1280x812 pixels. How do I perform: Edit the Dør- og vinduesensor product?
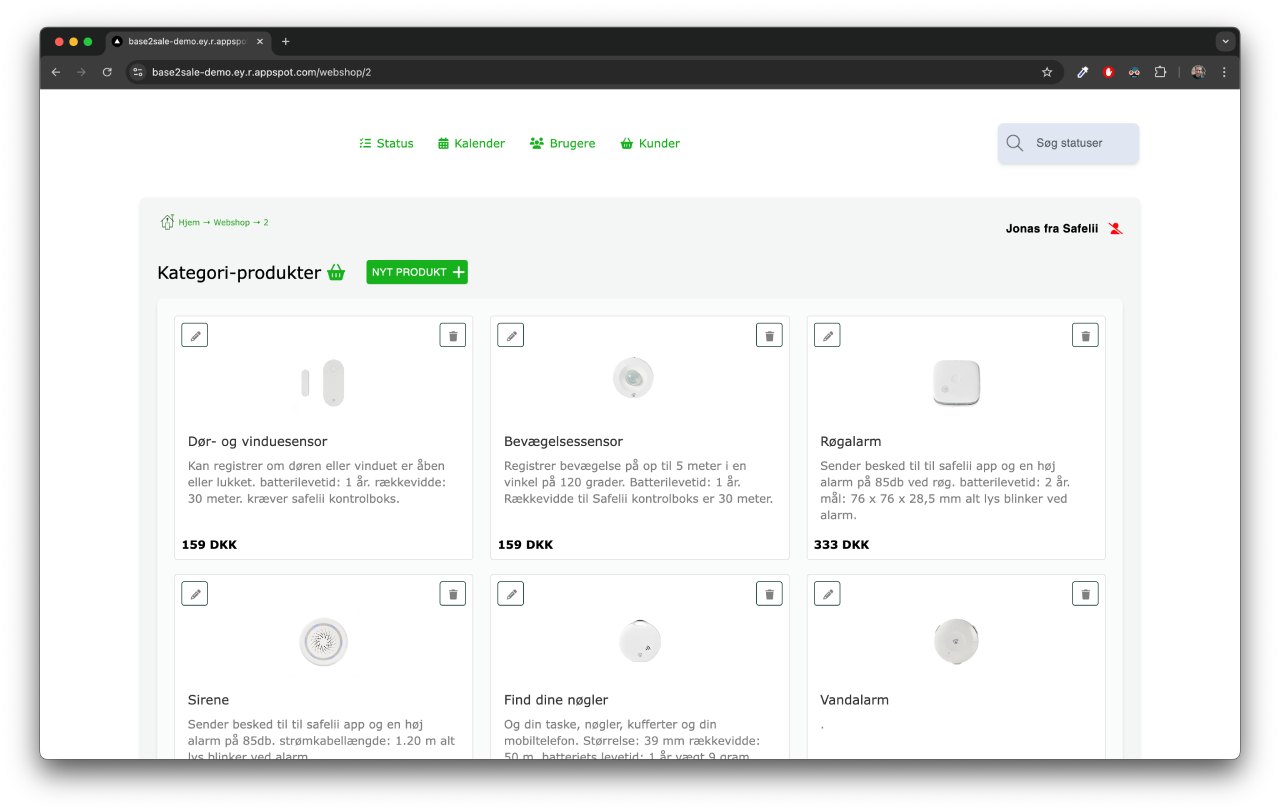pyautogui.click(x=195, y=336)
